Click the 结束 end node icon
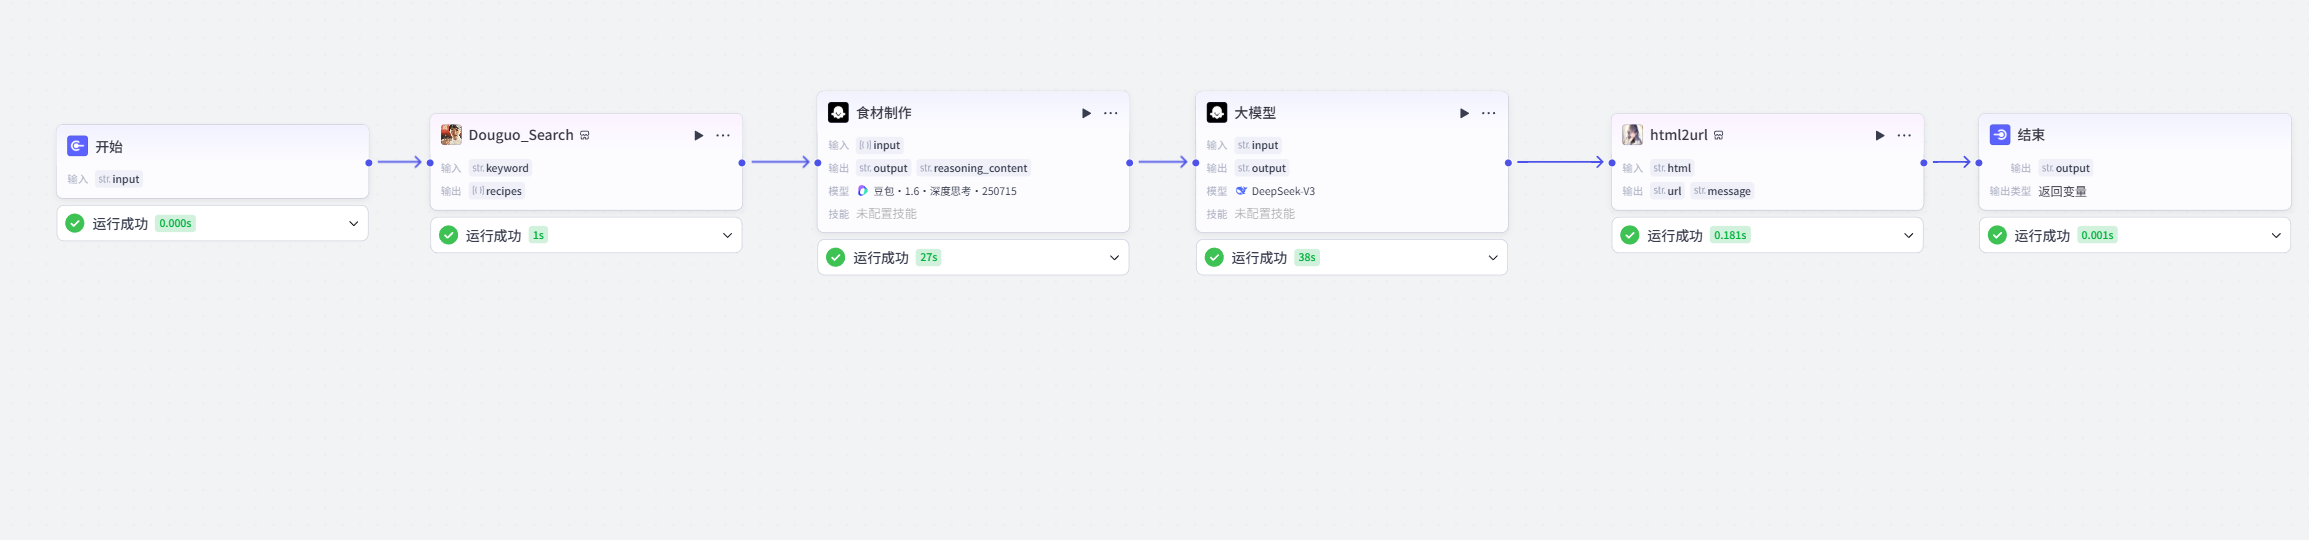The width and height of the screenshot is (2309, 540). coord(2000,135)
